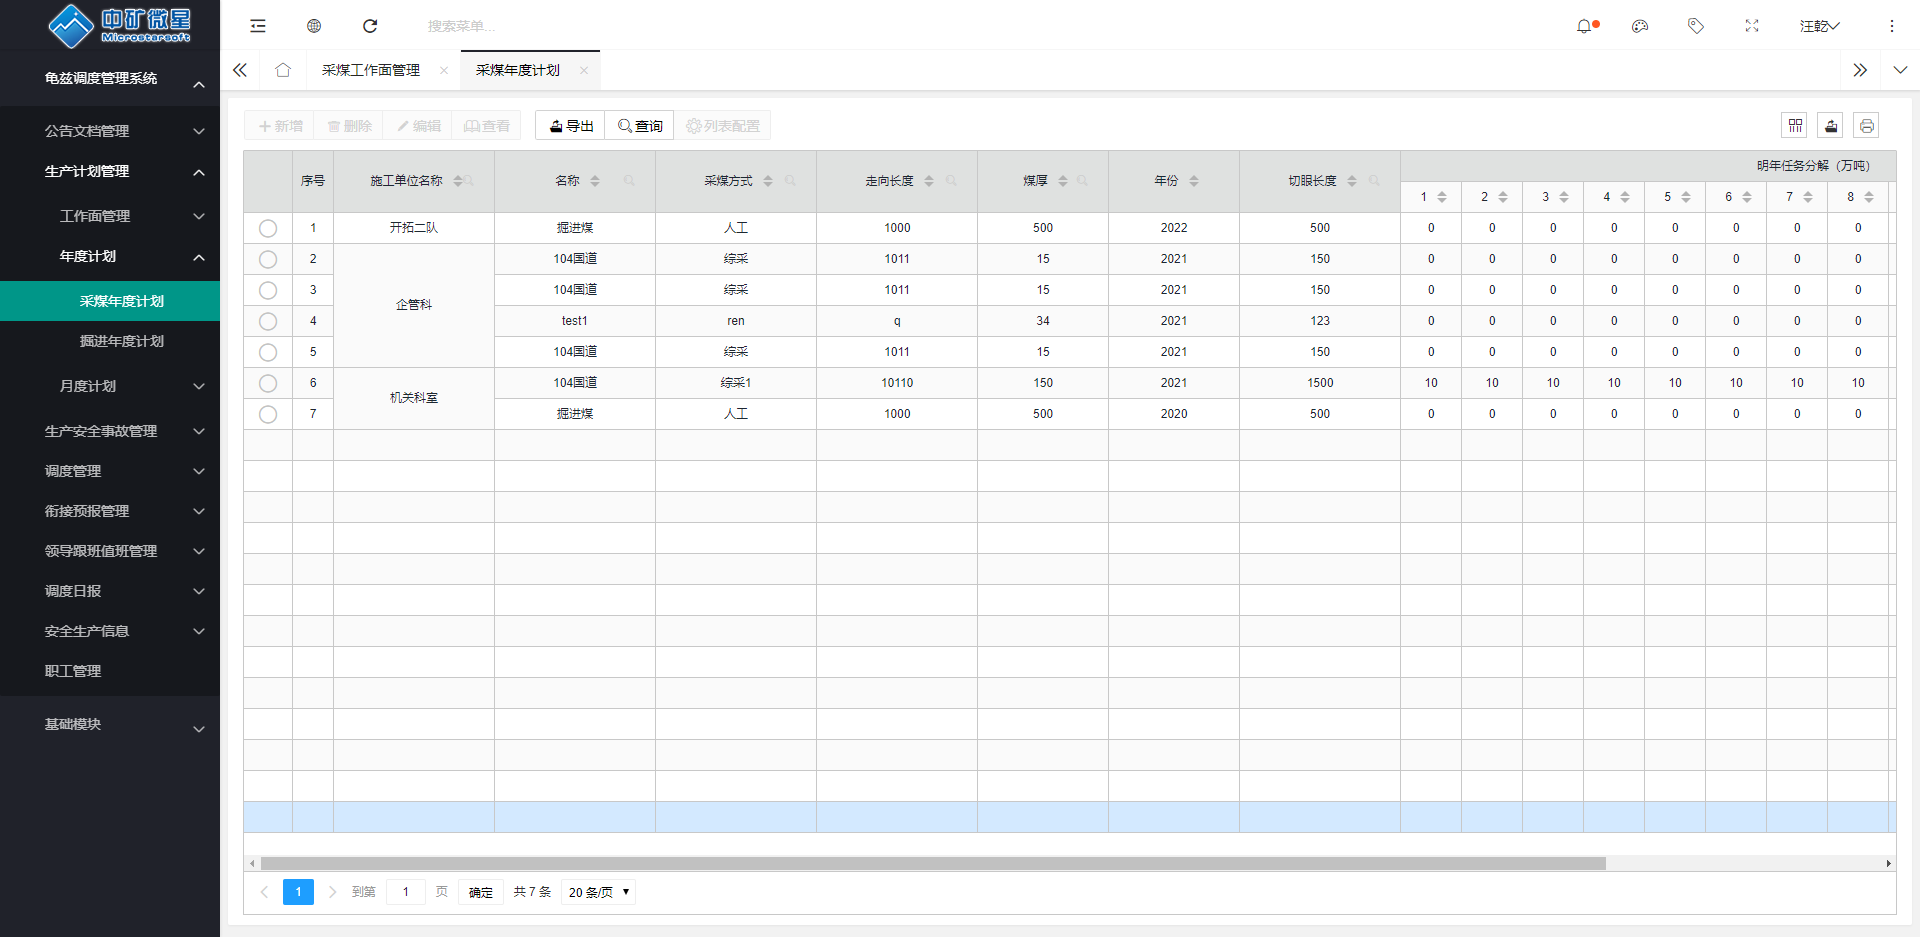Sort by month 1 column arrows
1920x937 pixels.
[1442, 197]
